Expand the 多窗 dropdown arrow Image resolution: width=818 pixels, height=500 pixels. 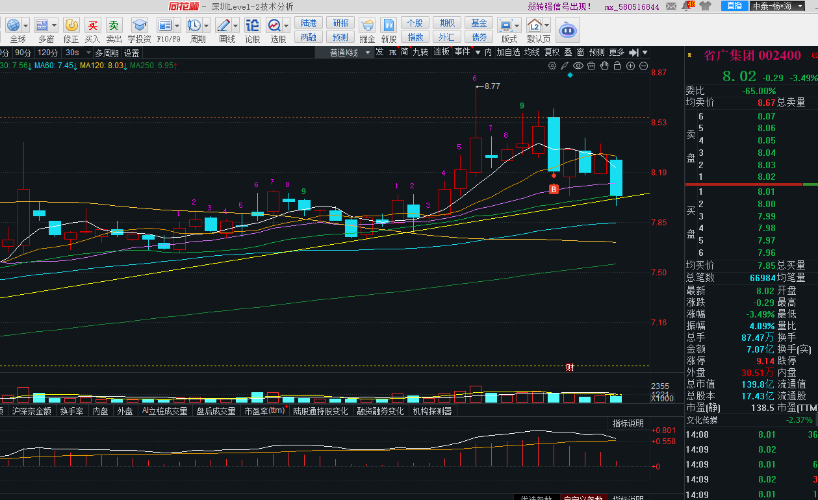coord(54,26)
